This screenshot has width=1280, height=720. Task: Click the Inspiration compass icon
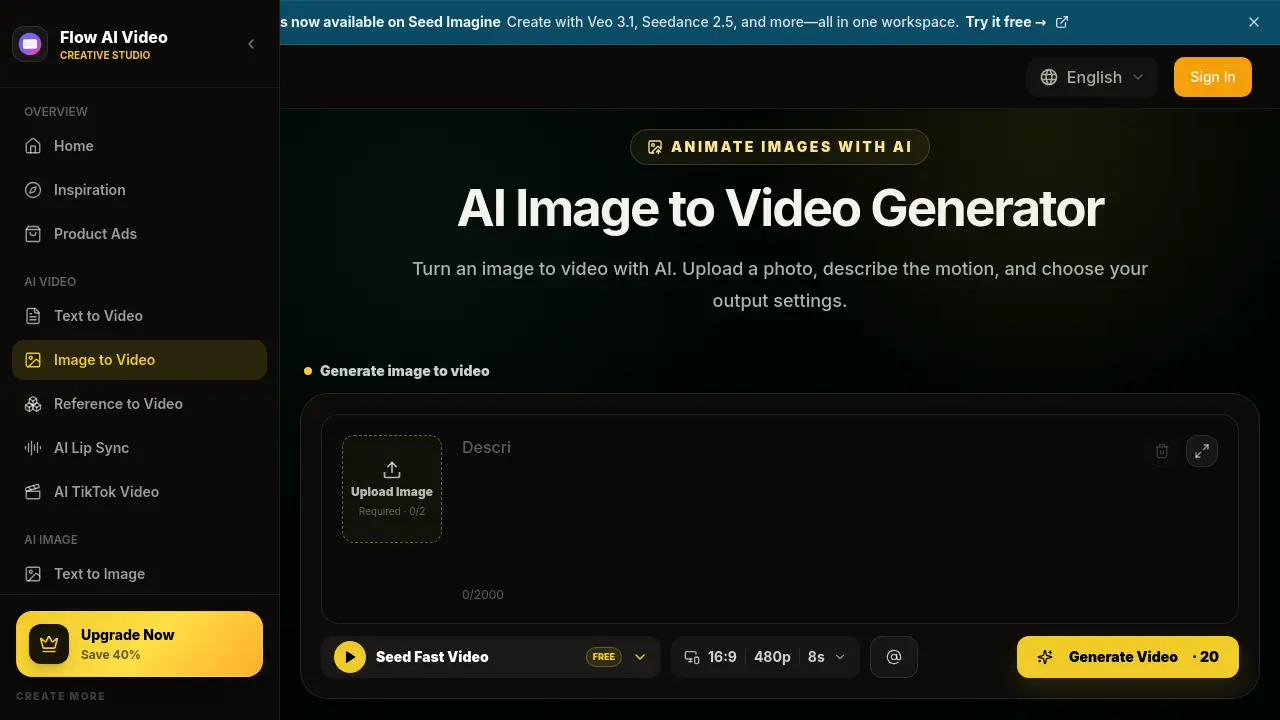(33, 190)
